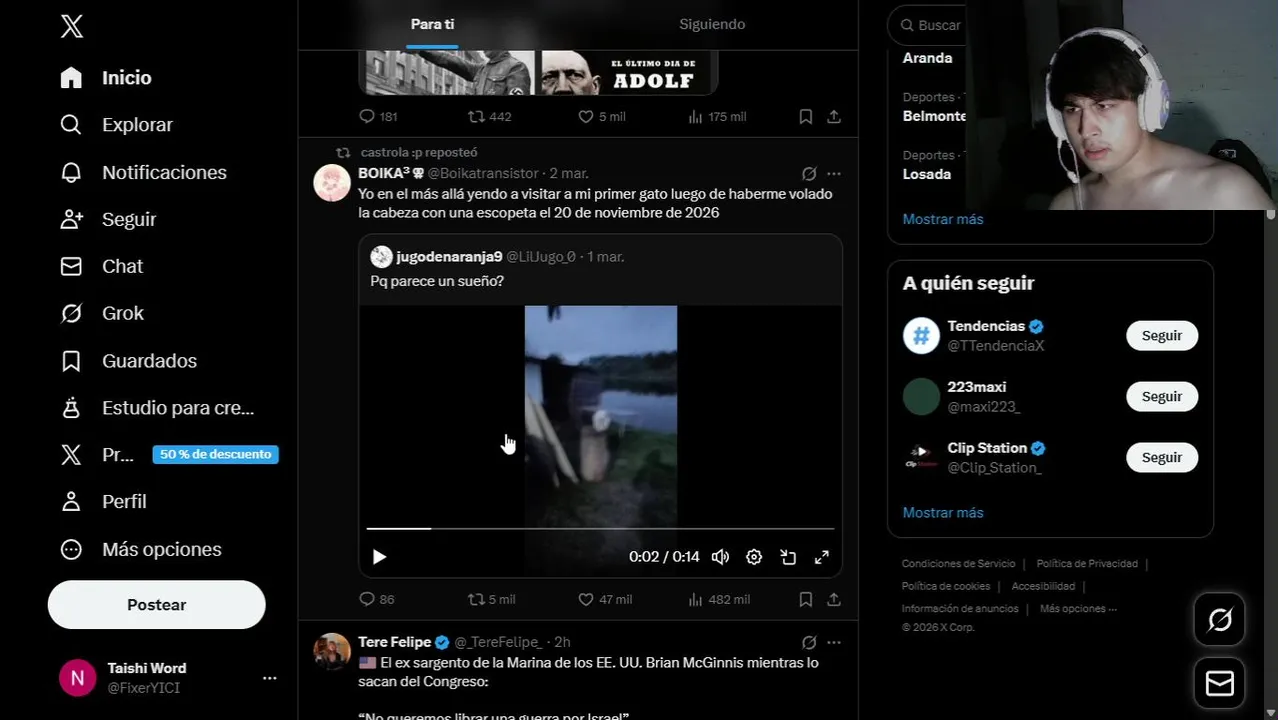Click the X logo in sidebar
Viewport: 1278px width, 720px height.
[71, 26]
